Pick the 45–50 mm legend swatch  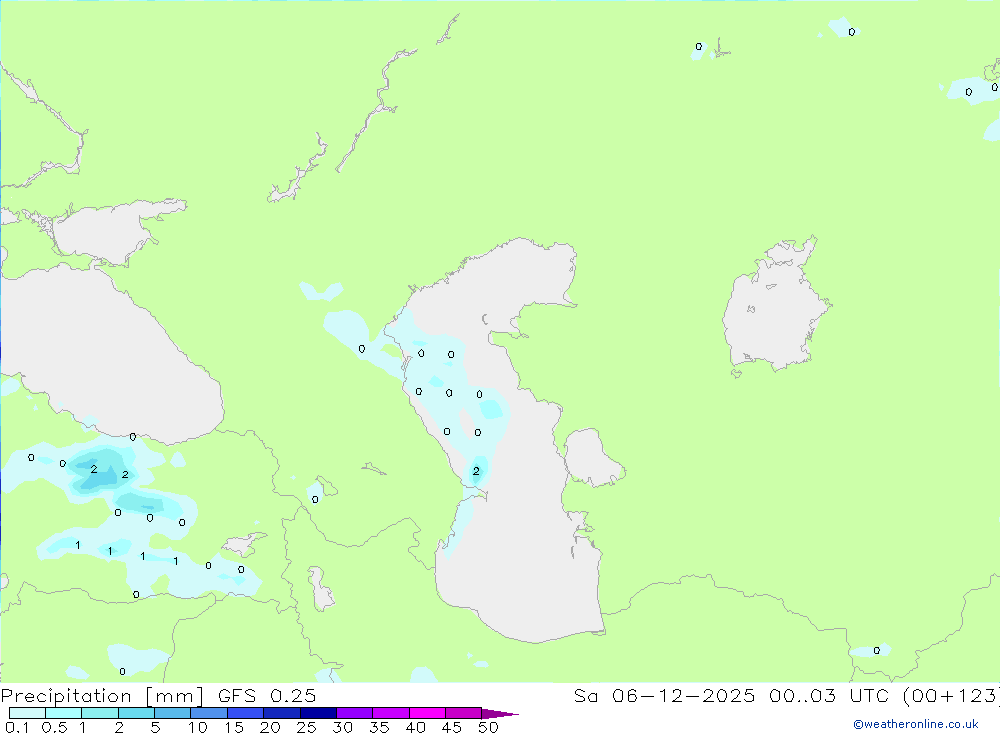point(463,713)
